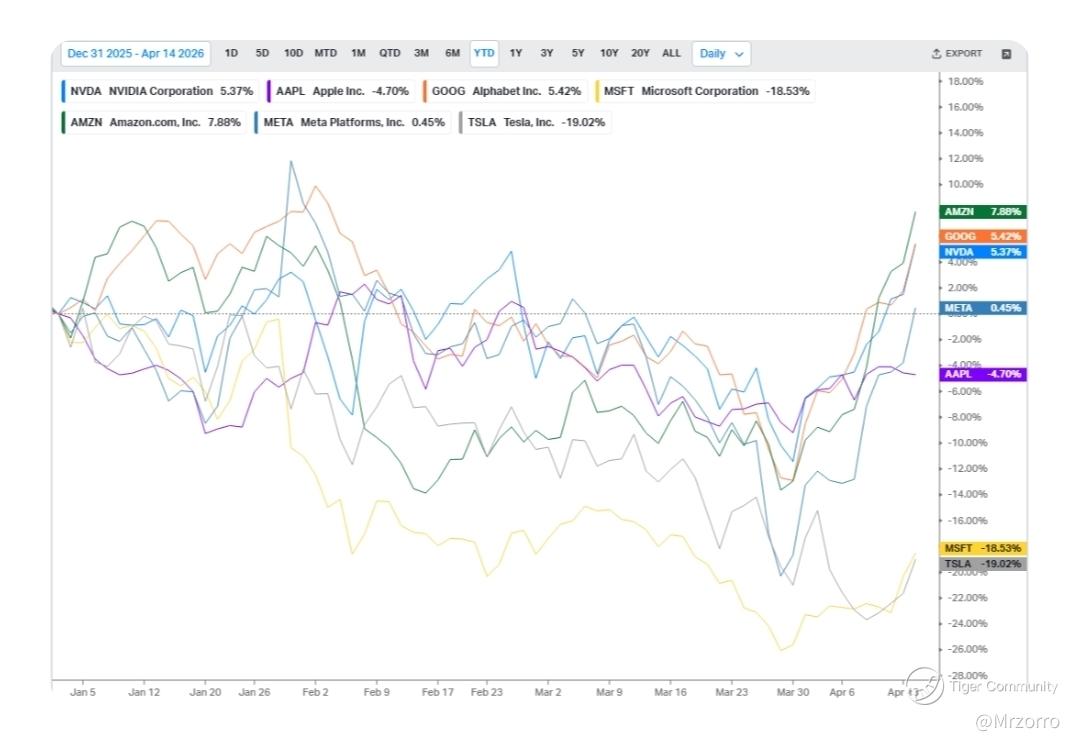Viewport: 1080px width, 746px height.
Task: Expand the Daily dropdown chevron arrow
Action: click(739, 54)
